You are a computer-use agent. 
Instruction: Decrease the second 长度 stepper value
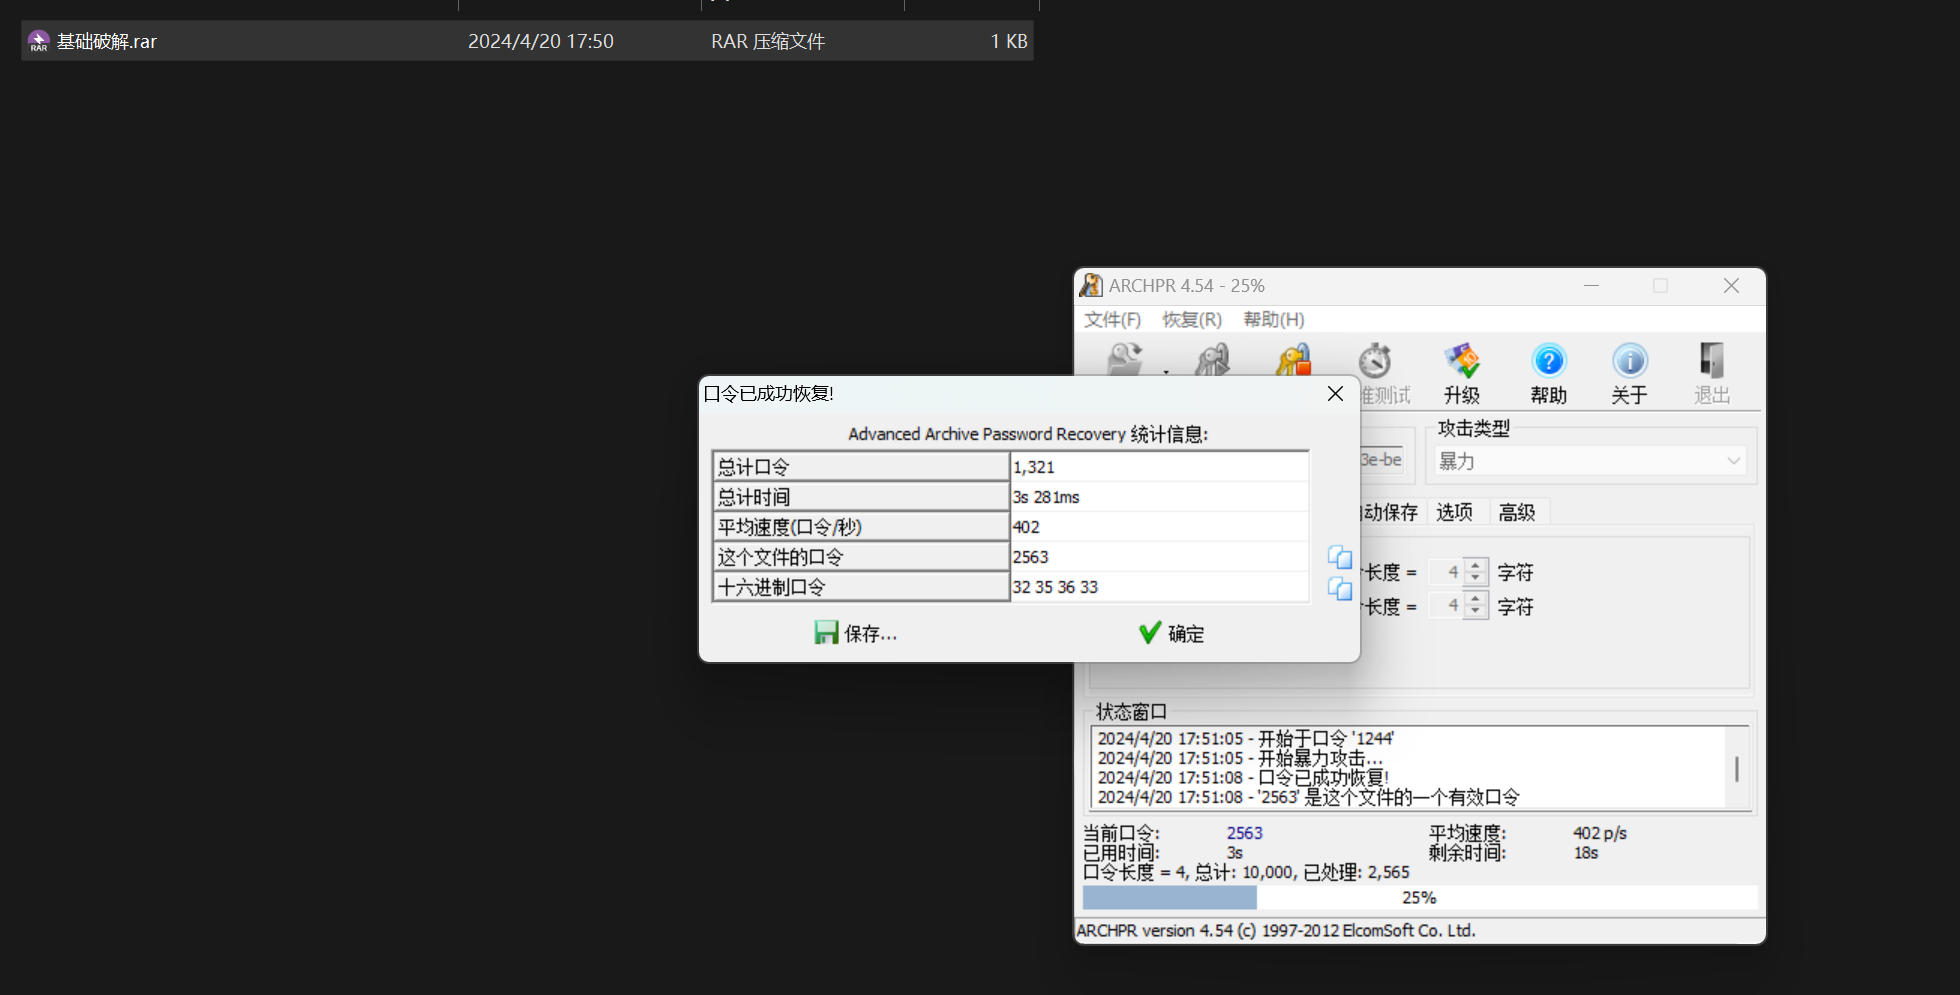1476,612
